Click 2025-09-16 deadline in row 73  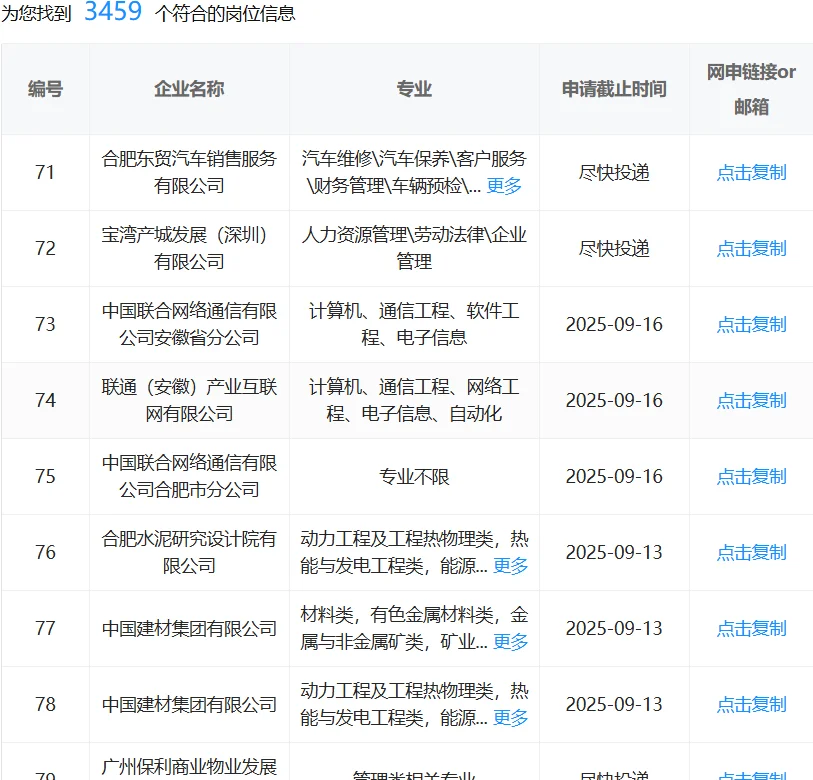pyautogui.click(x=614, y=325)
